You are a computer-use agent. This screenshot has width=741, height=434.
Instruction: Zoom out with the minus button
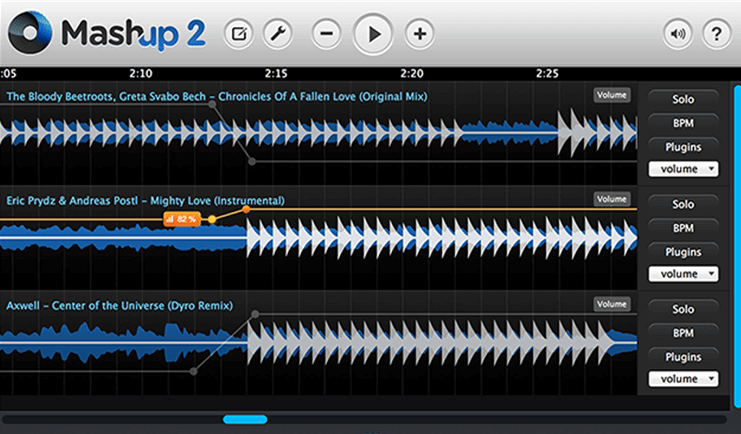326,34
